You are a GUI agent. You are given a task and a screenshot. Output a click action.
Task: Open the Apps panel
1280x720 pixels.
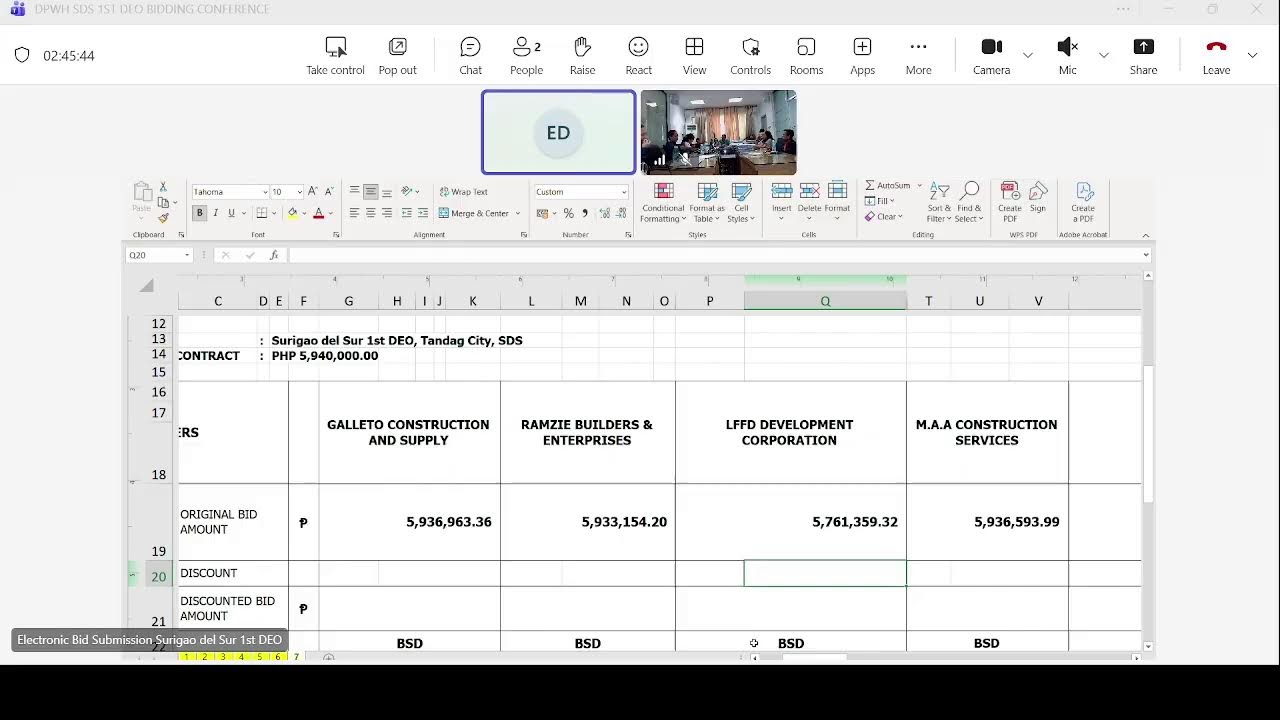coord(862,56)
